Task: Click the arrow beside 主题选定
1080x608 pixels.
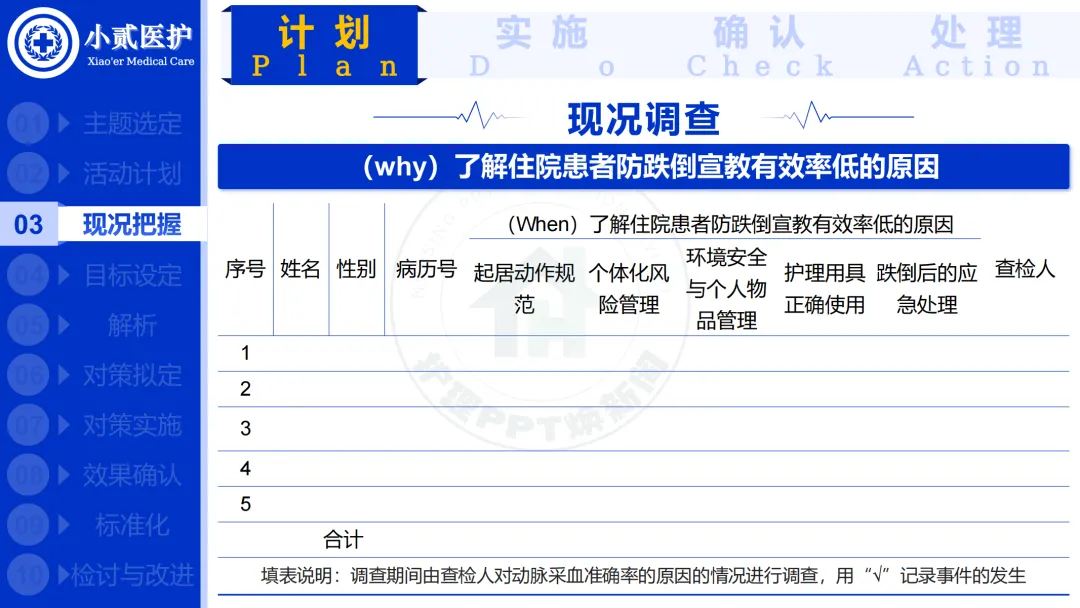Action: click(64, 124)
